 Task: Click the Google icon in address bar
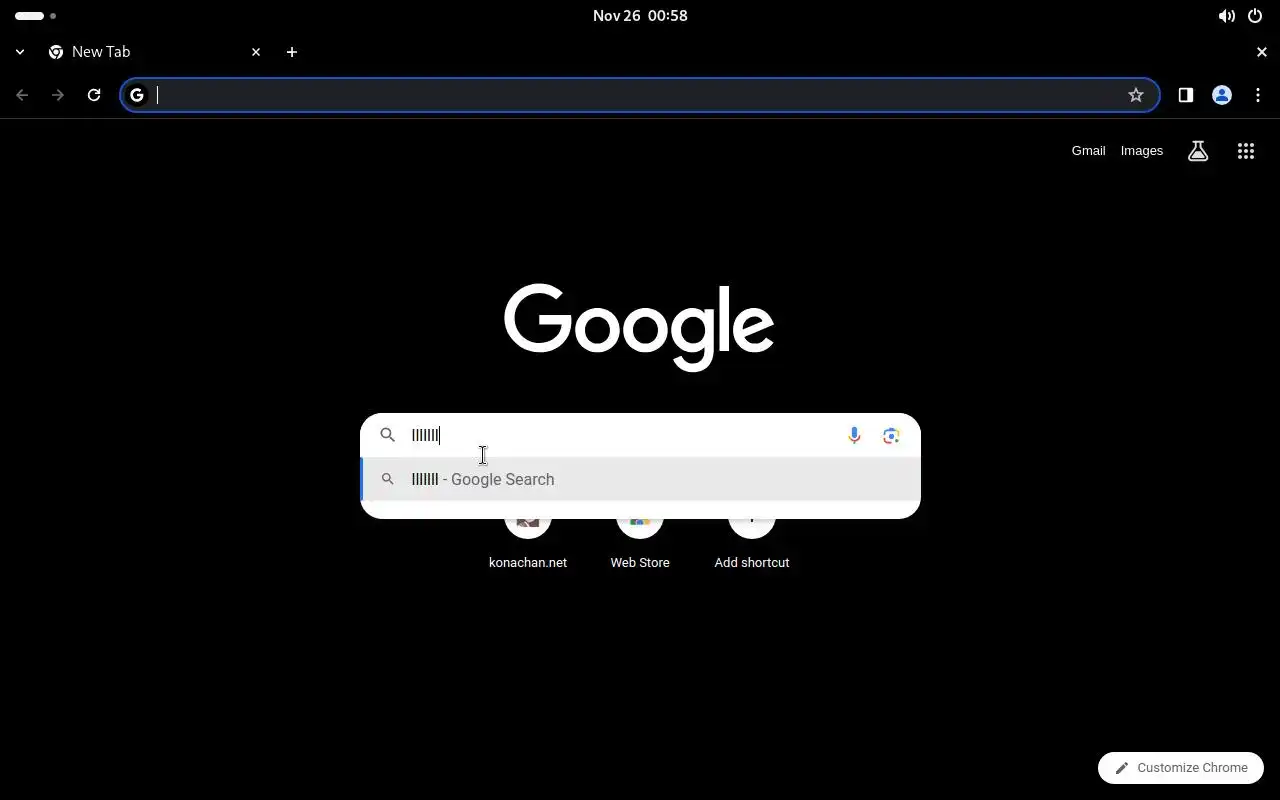coord(137,95)
